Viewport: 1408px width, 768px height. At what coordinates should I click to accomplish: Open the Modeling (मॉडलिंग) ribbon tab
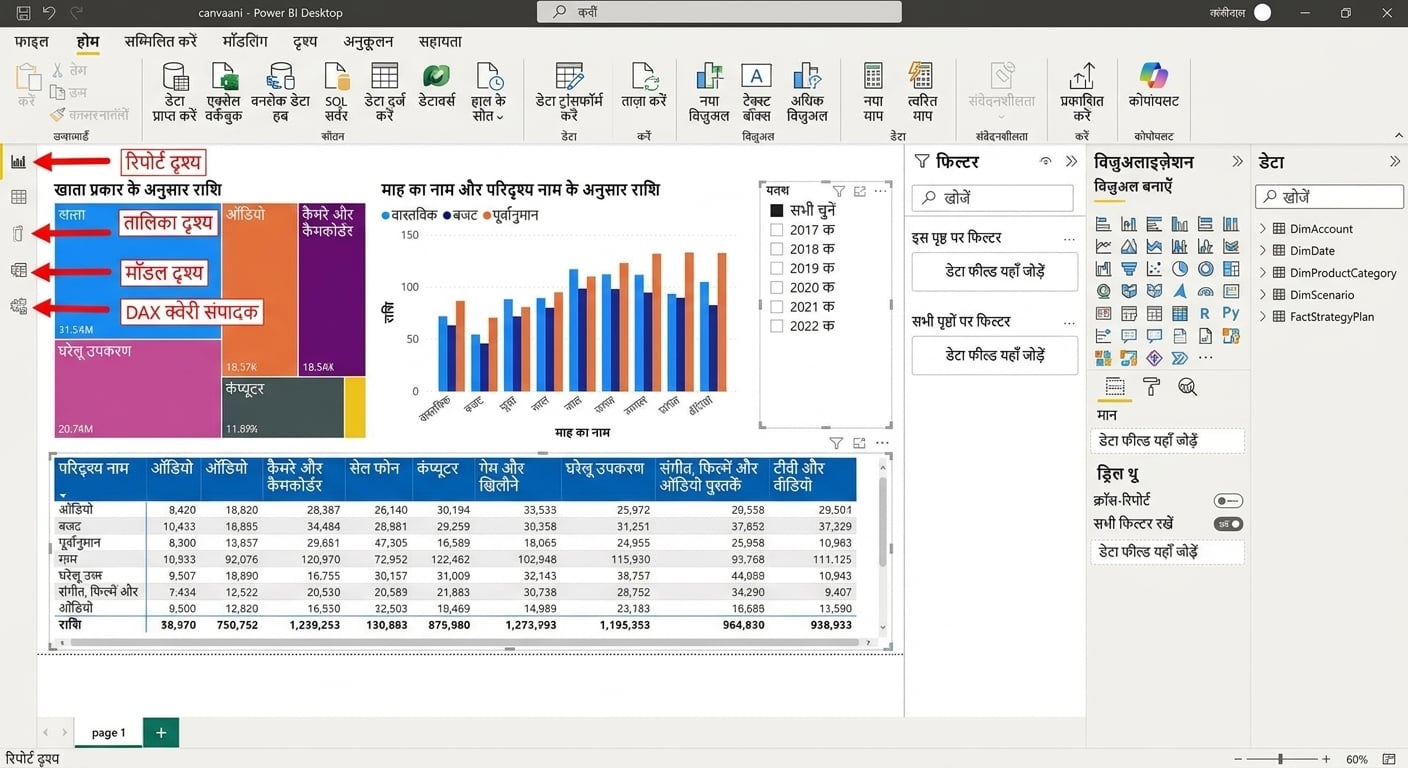point(245,42)
